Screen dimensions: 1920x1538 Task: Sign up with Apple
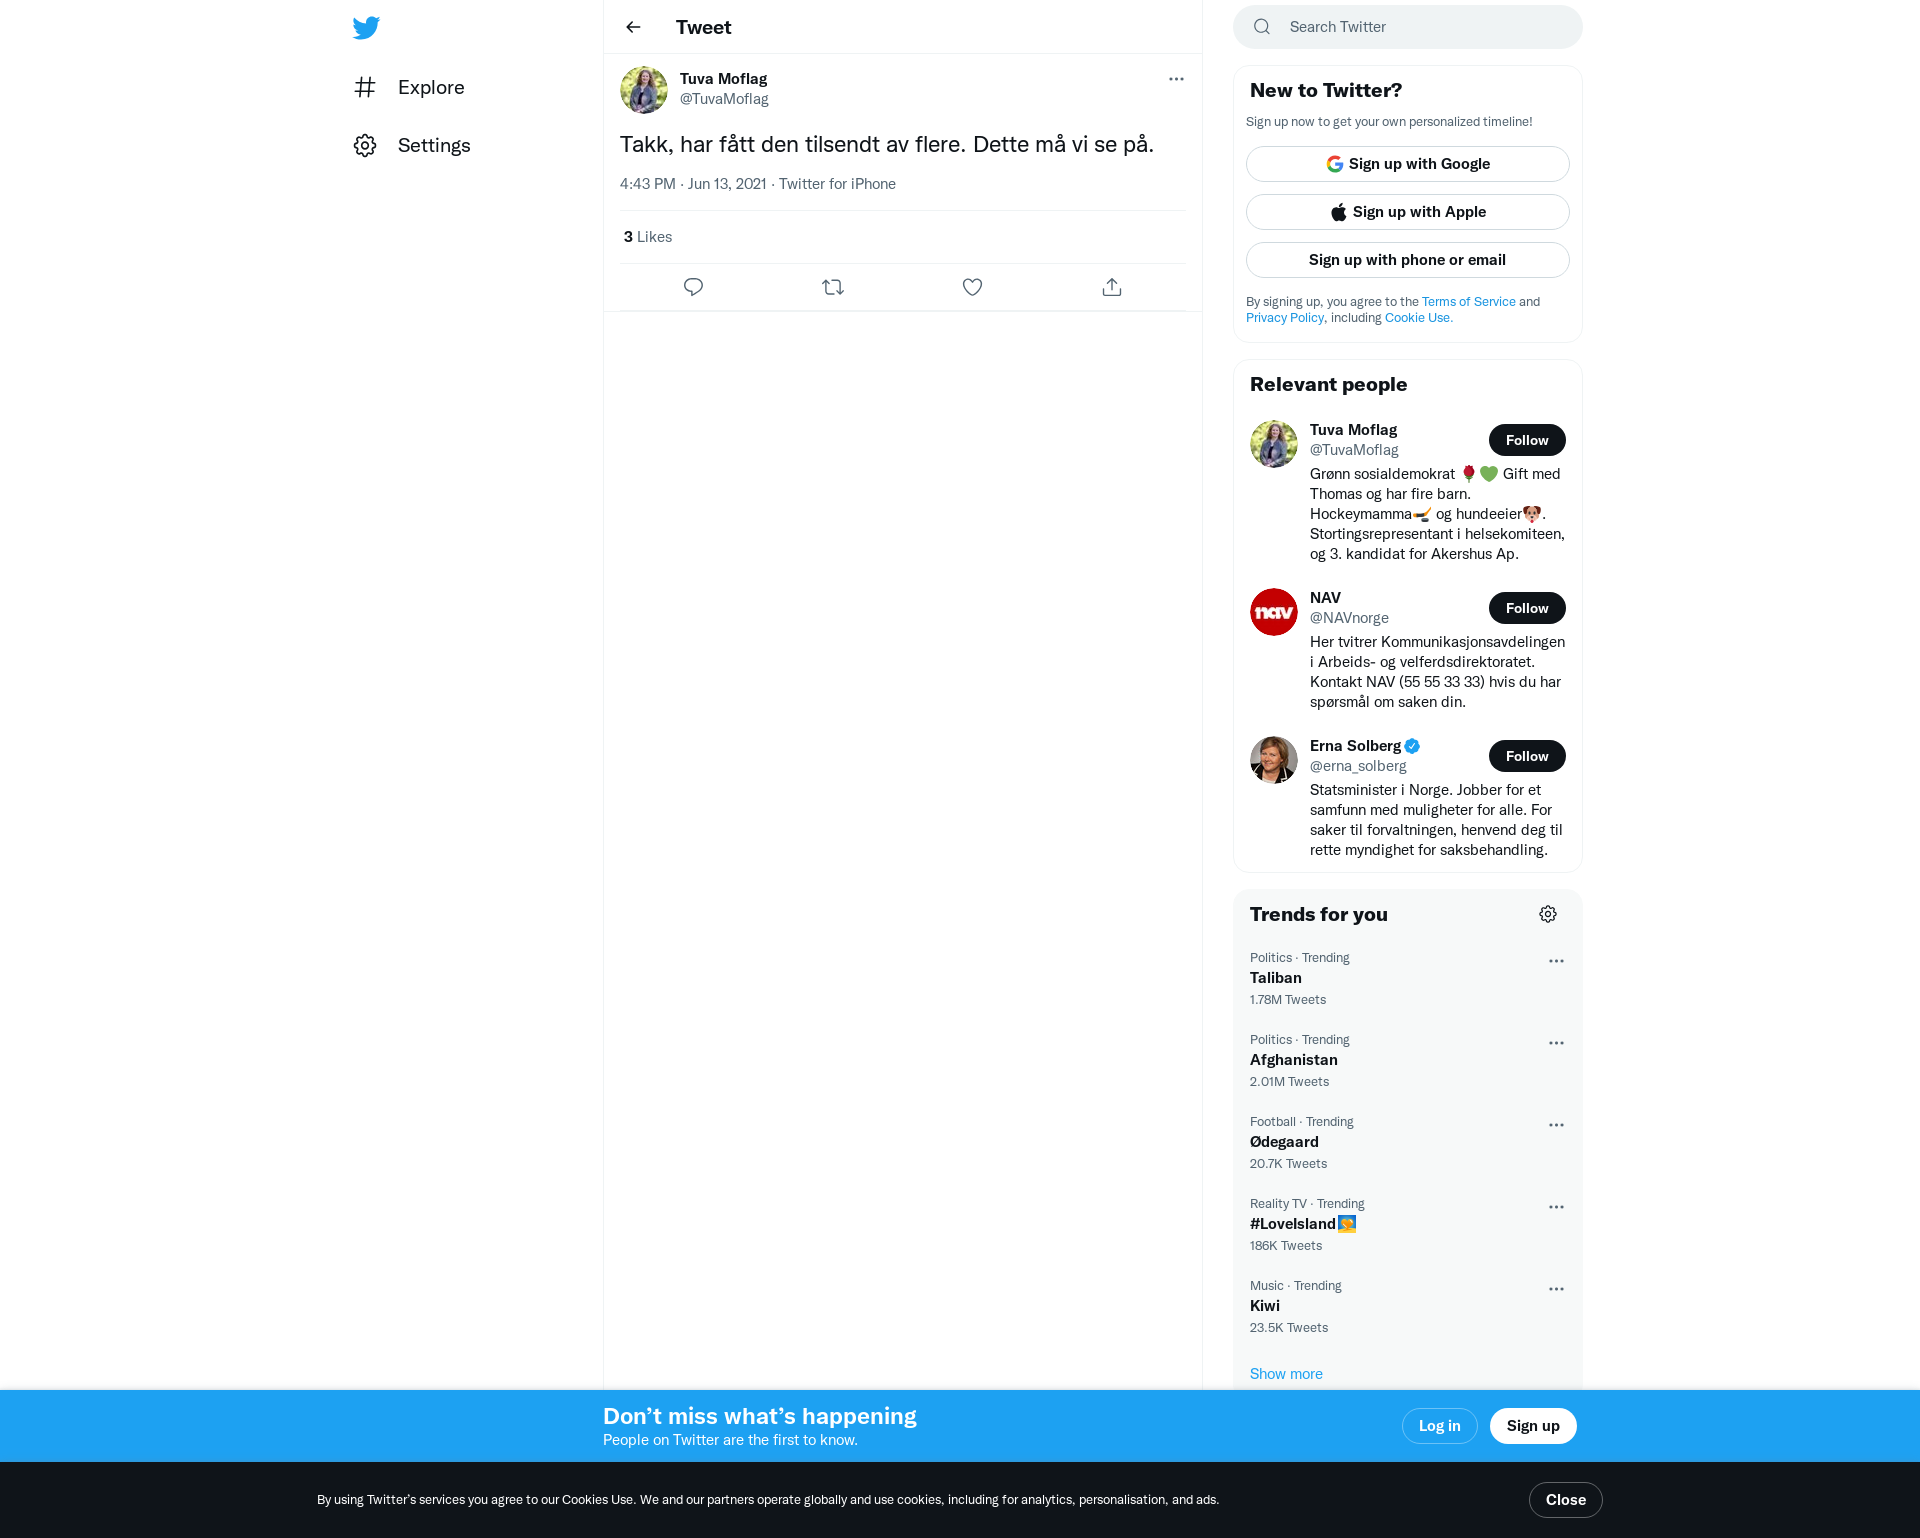coord(1408,212)
